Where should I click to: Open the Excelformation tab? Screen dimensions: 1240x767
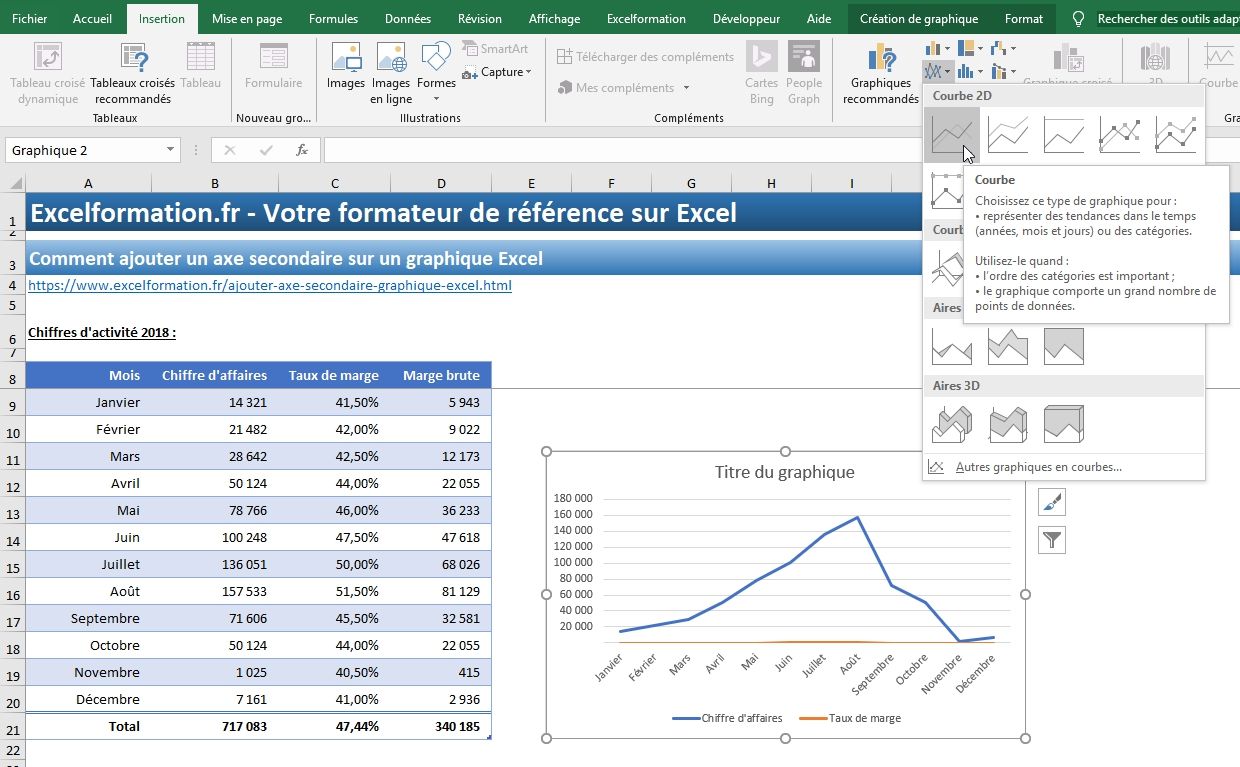(646, 19)
